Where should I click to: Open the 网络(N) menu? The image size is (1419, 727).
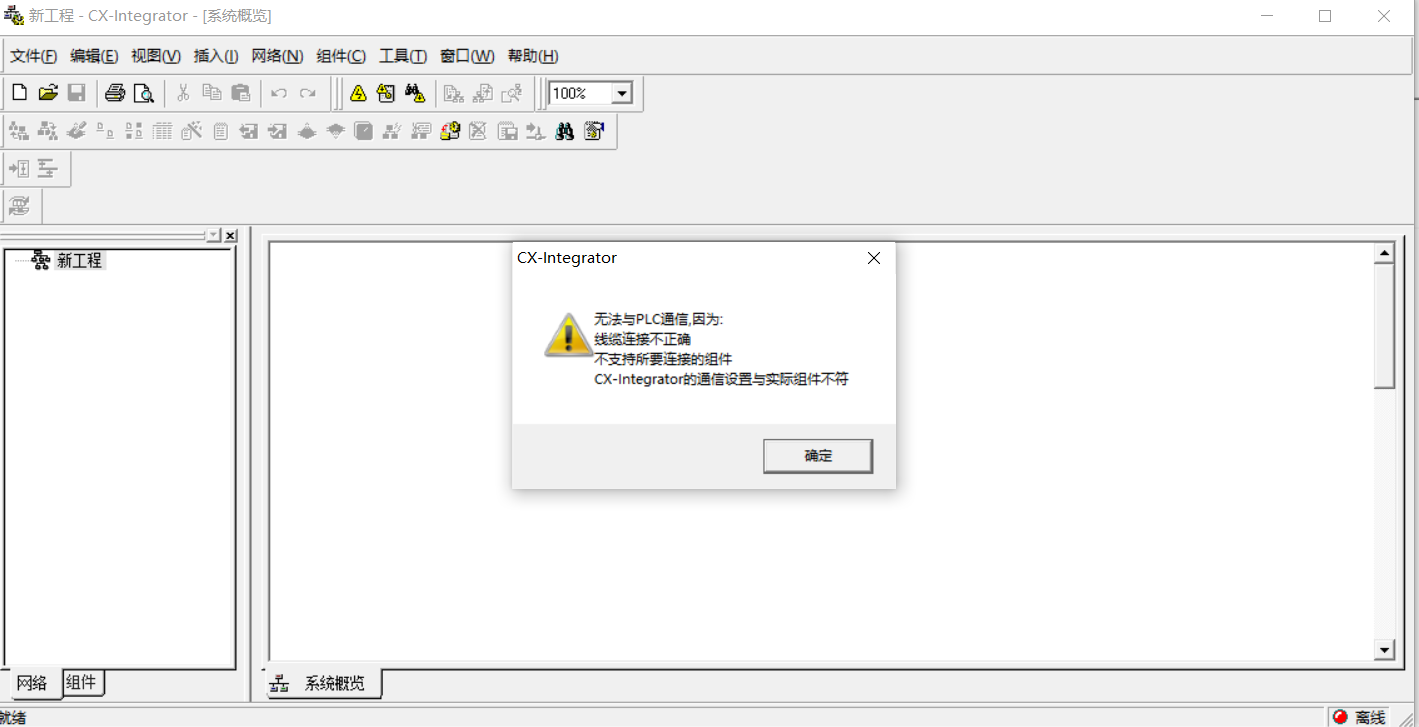click(x=277, y=56)
